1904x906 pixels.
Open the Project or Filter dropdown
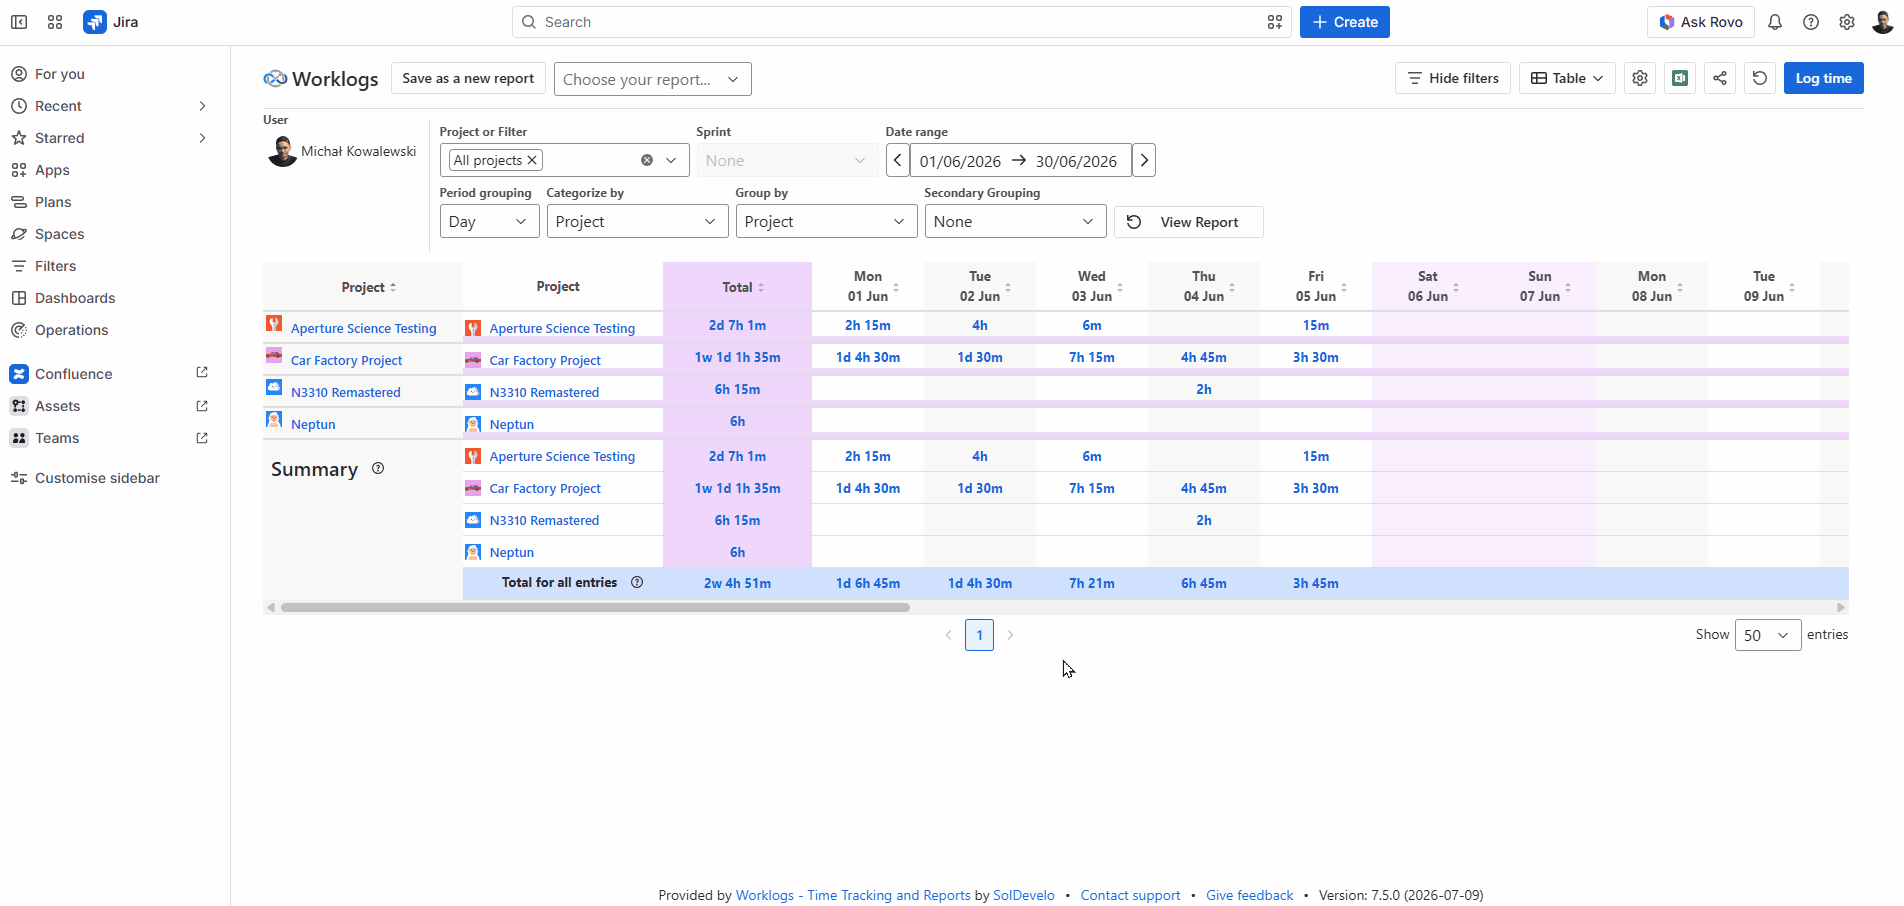671,160
